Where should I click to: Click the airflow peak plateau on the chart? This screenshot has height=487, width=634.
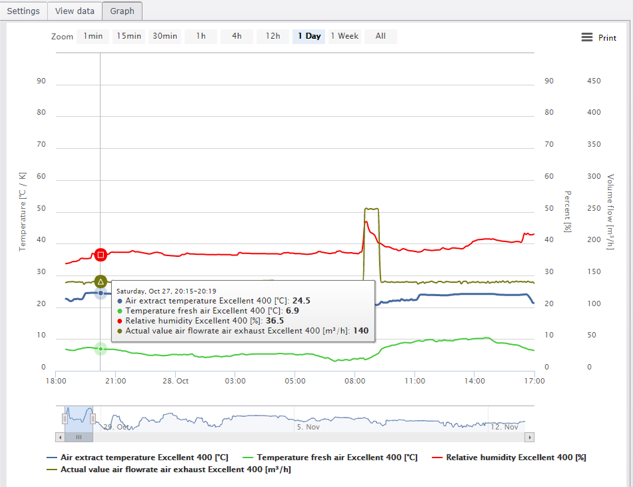point(372,209)
